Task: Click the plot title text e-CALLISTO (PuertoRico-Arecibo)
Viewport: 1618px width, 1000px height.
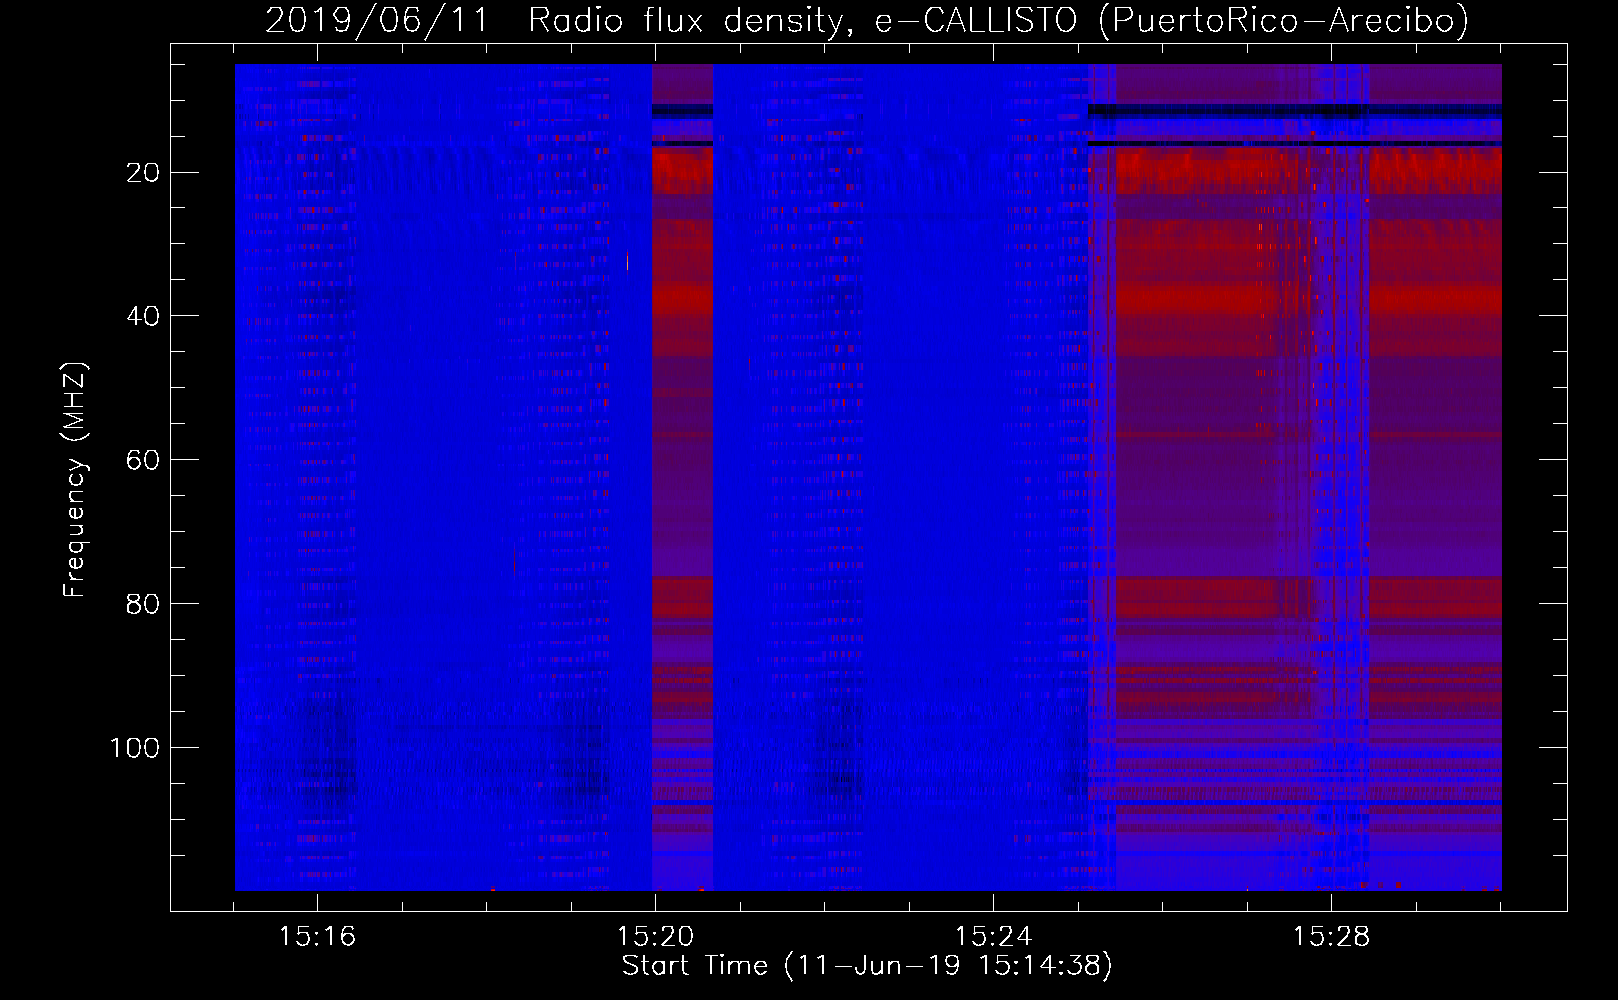Action: click(1171, 20)
